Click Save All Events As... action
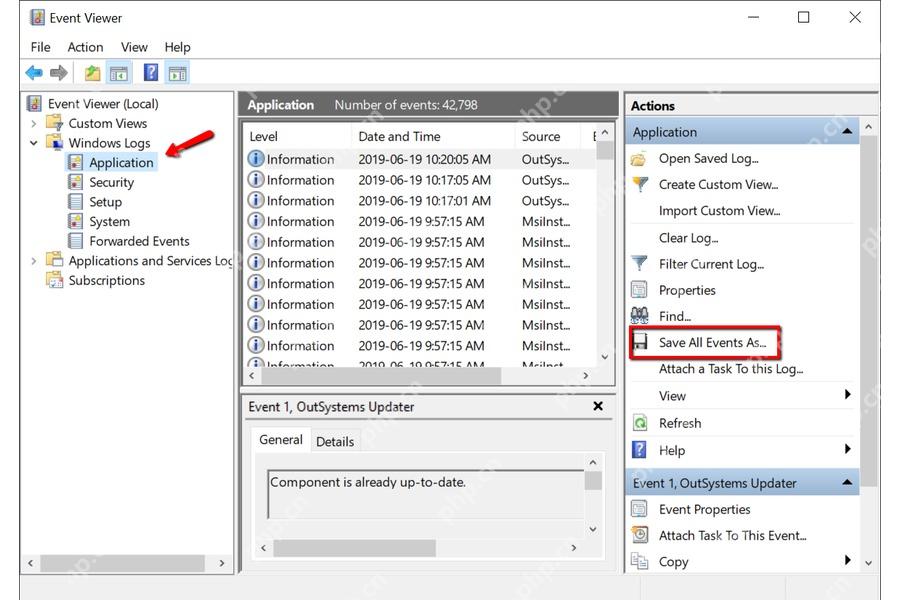This screenshot has width=900, height=600. pyautogui.click(x=713, y=342)
